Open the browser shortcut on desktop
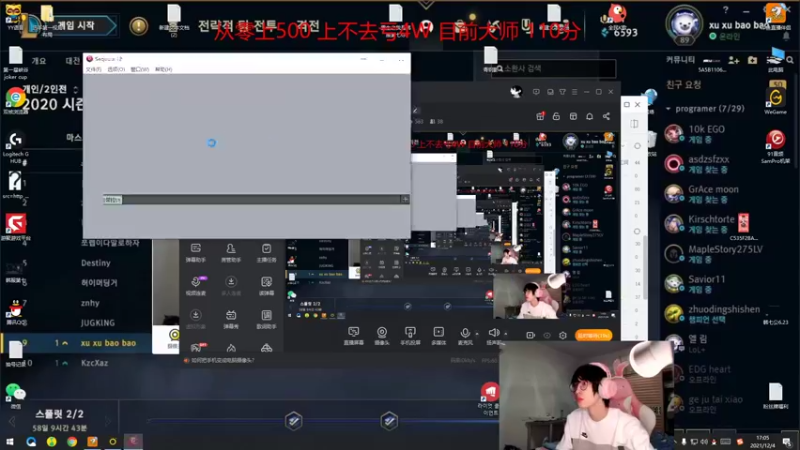The height and width of the screenshot is (450, 800). click(x=15, y=98)
